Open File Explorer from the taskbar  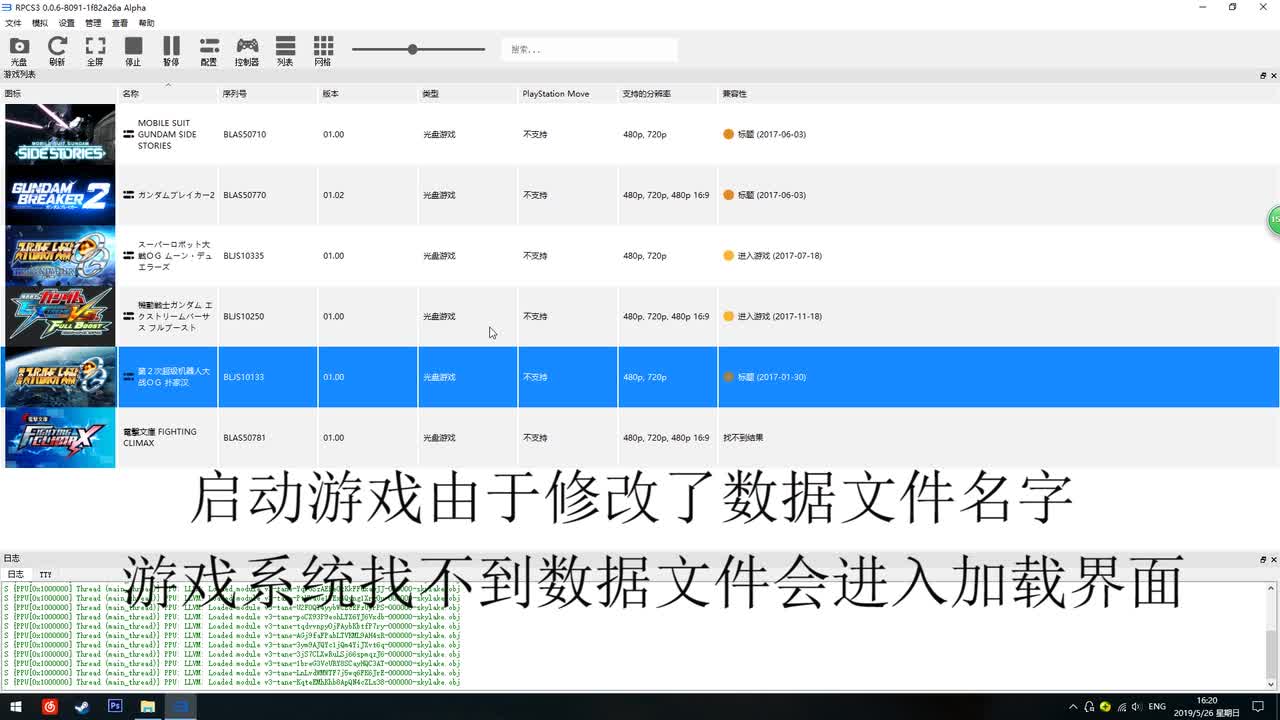pyautogui.click(x=148, y=706)
